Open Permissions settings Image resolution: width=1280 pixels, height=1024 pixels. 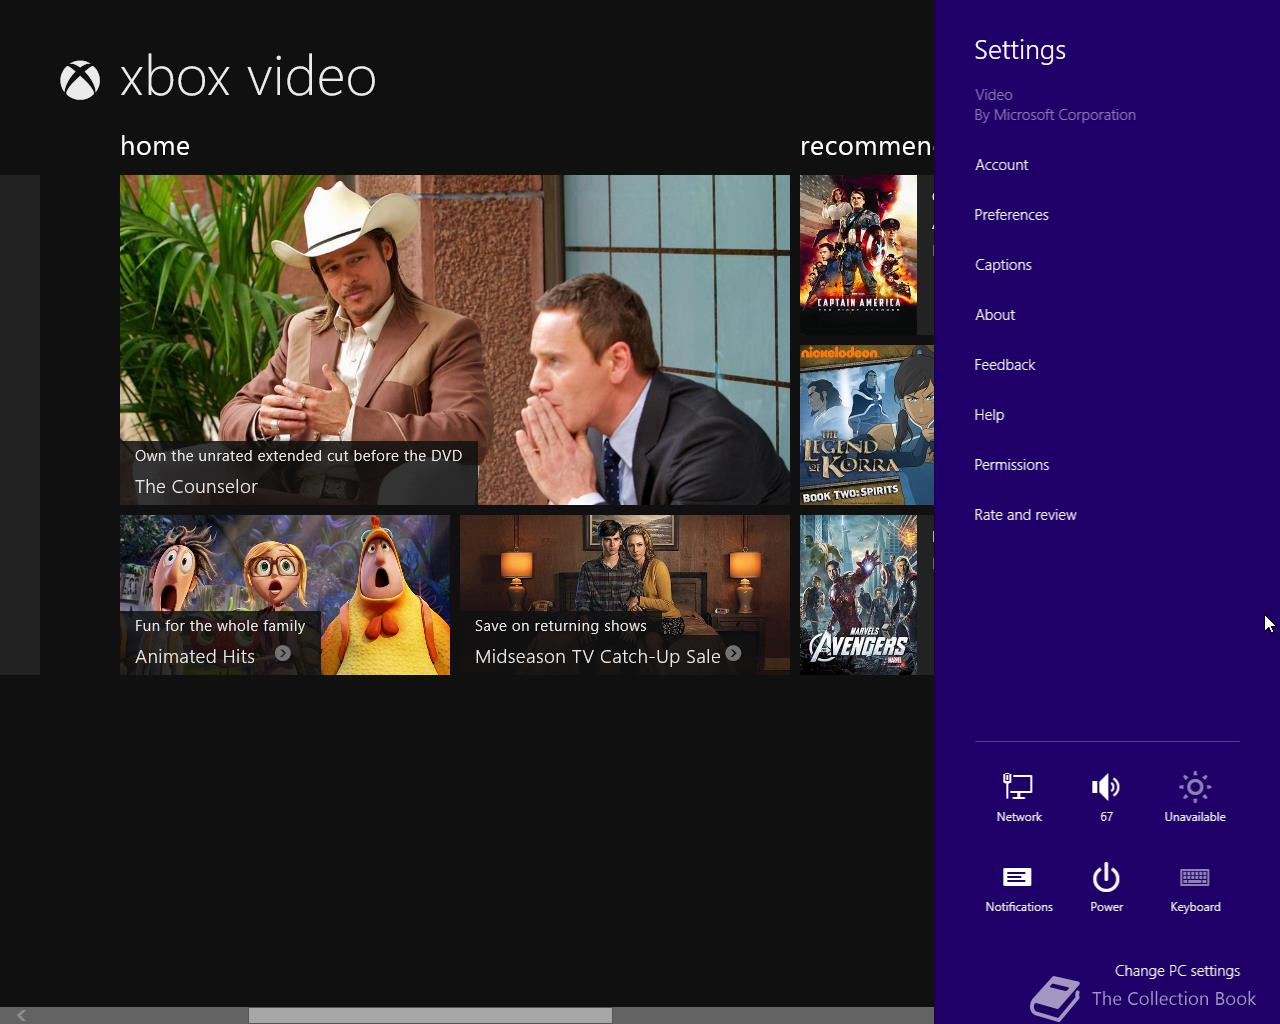(x=1011, y=465)
